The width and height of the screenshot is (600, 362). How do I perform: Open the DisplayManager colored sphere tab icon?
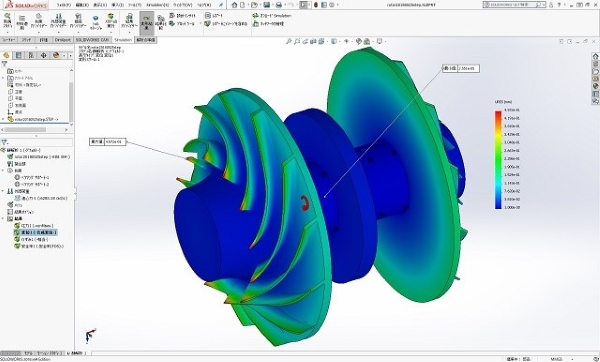[56, 55]
